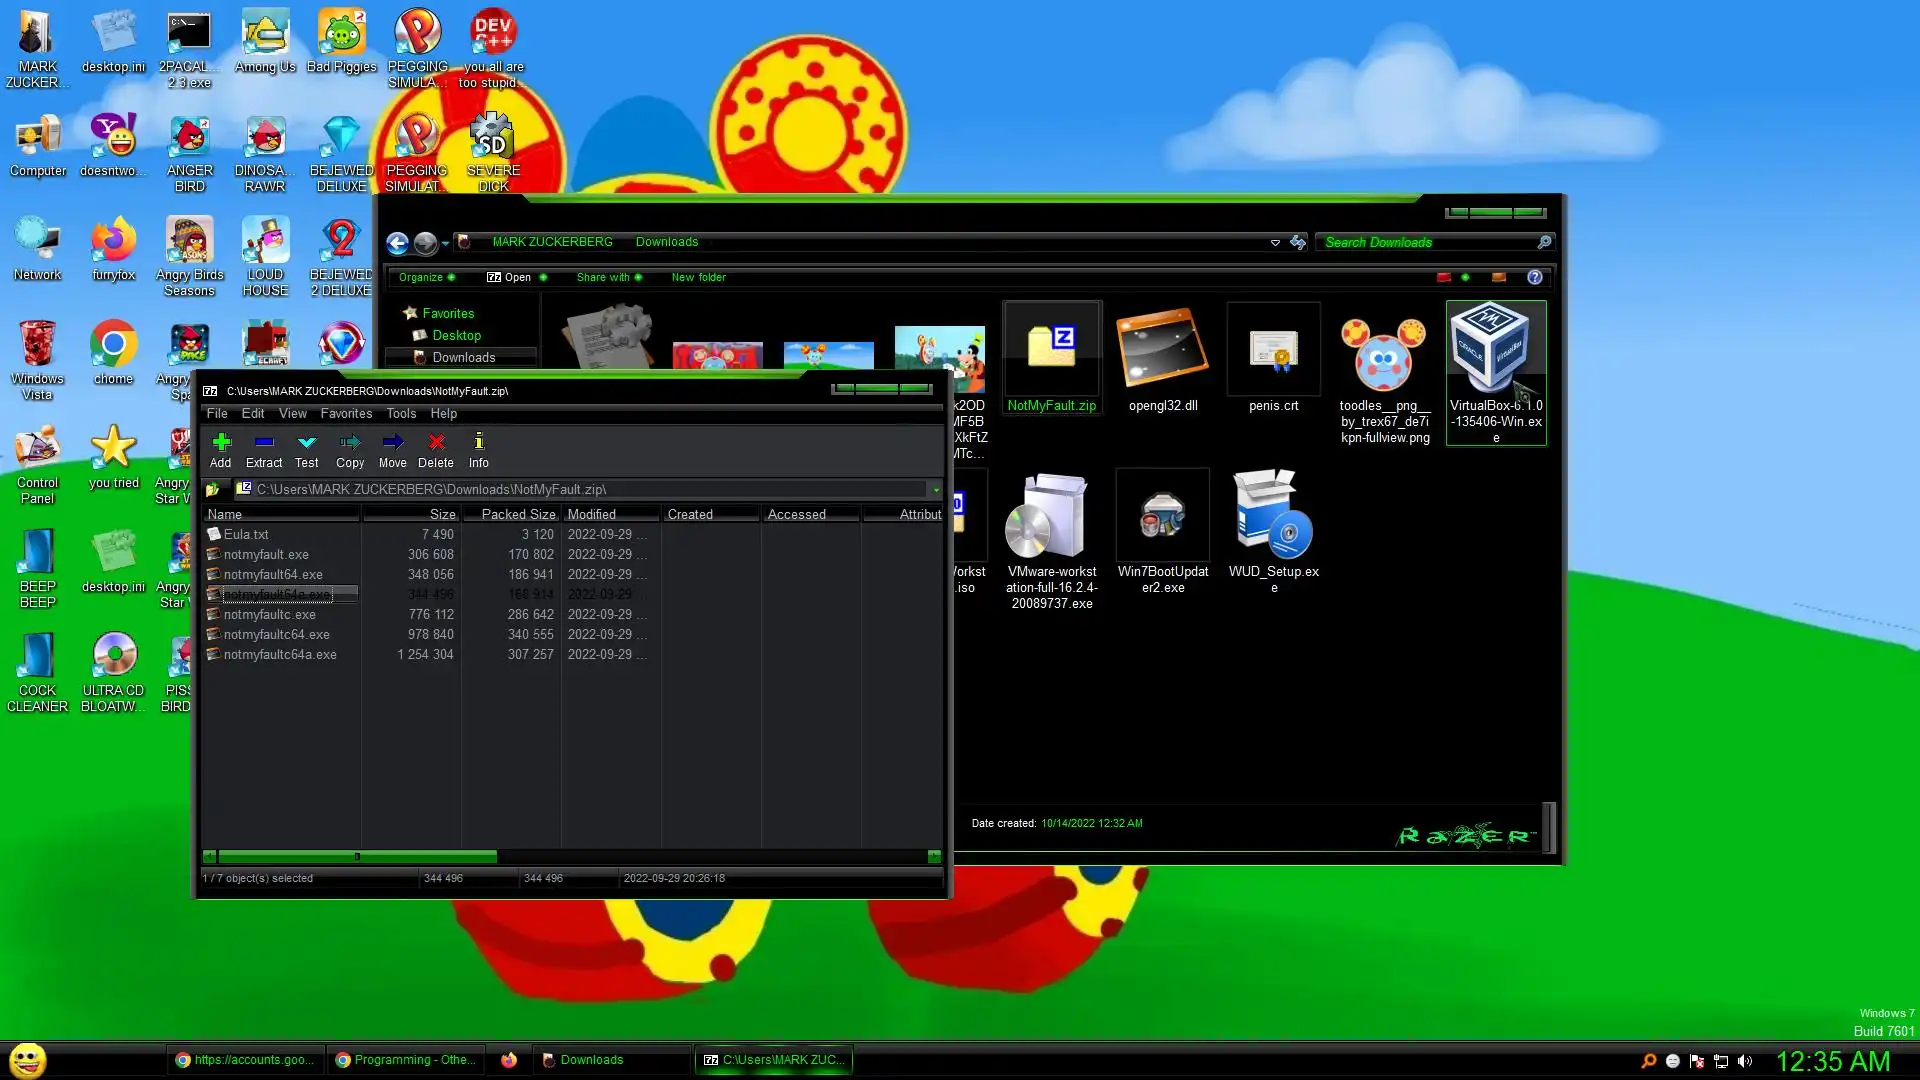1920x1080 pixels.
Task: Click Downloads in the breadcrumb path
Action: click(666, 242)
